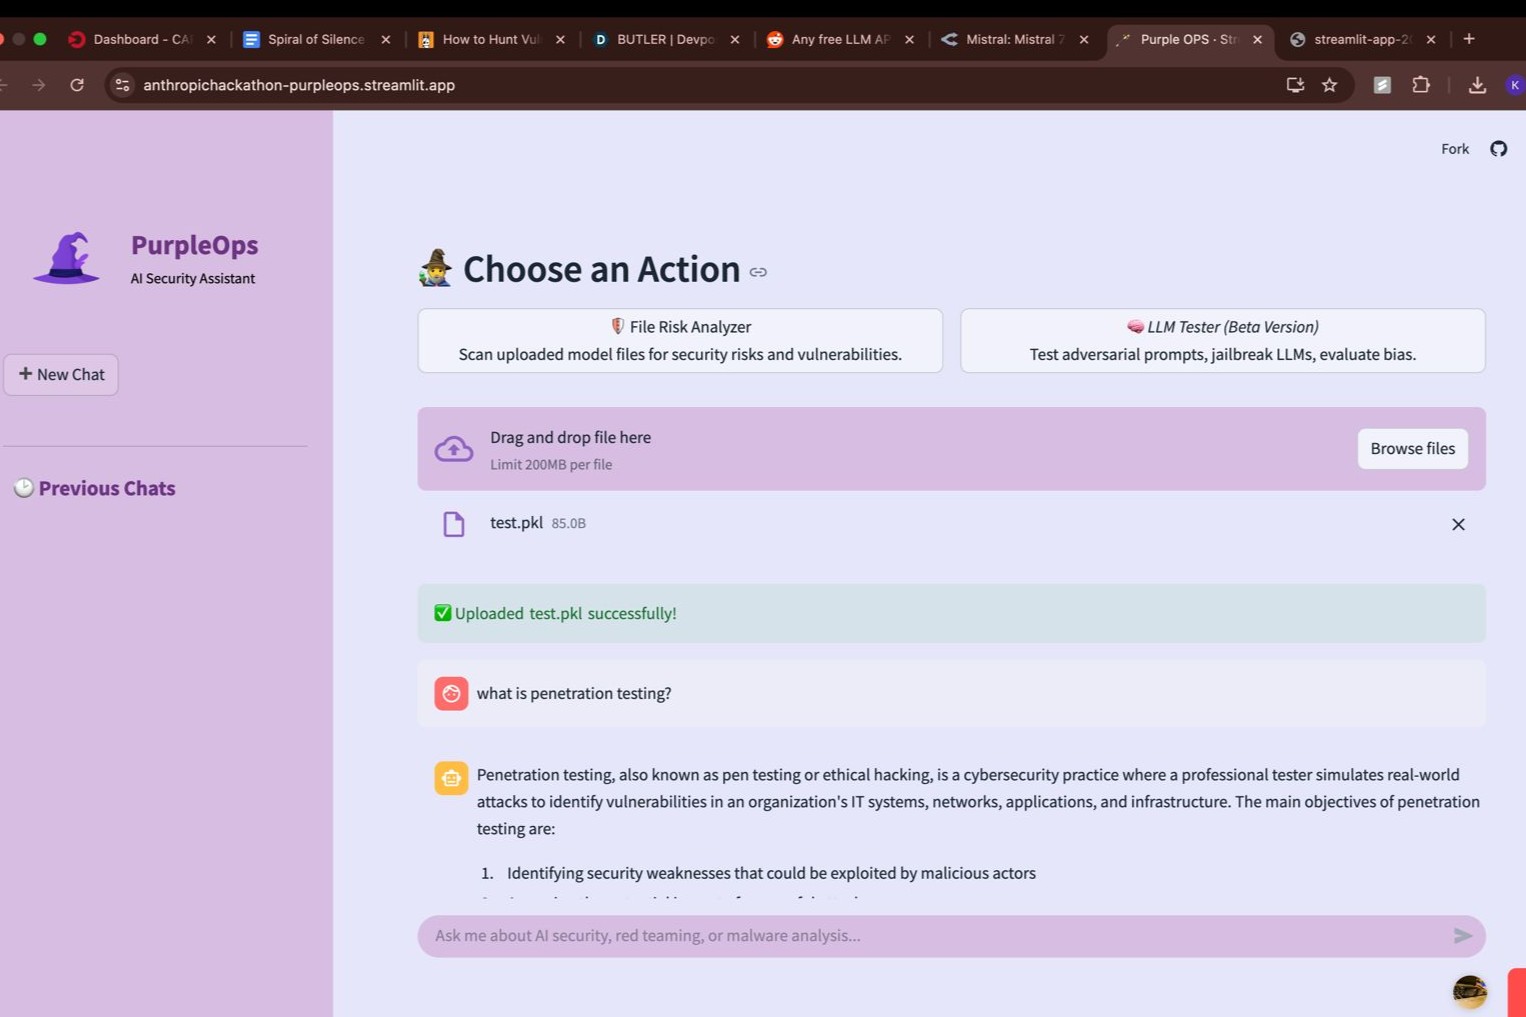1526x1017 pixels.
Task: Click the assistant robot avatar icon
Action: coord(451,778)
